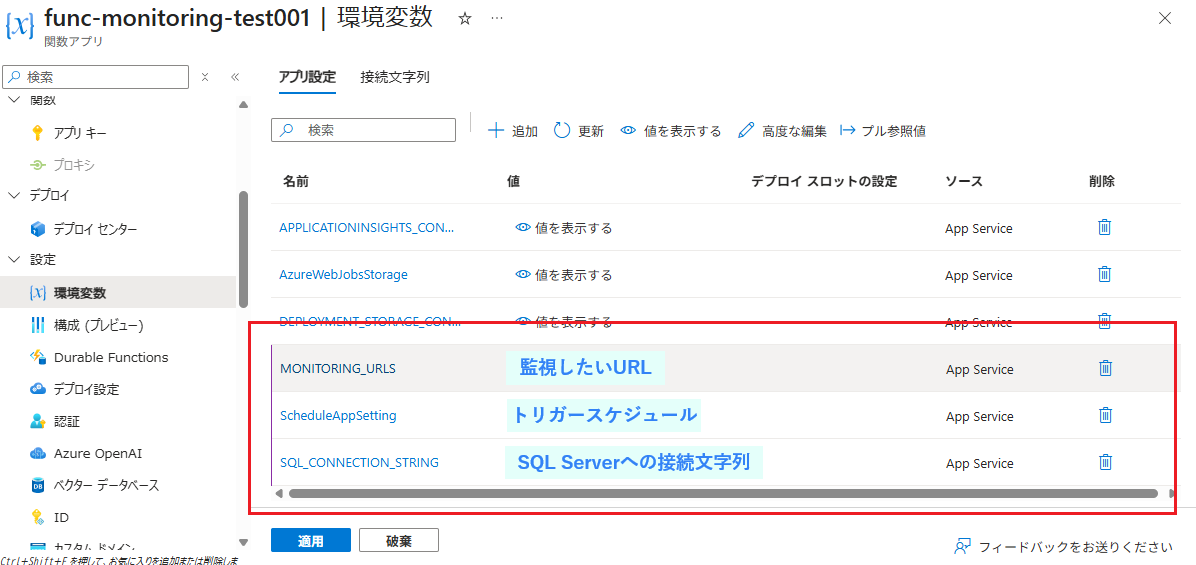
Task: Click the Durable Functions lightning icon
Action: [37, 357]
